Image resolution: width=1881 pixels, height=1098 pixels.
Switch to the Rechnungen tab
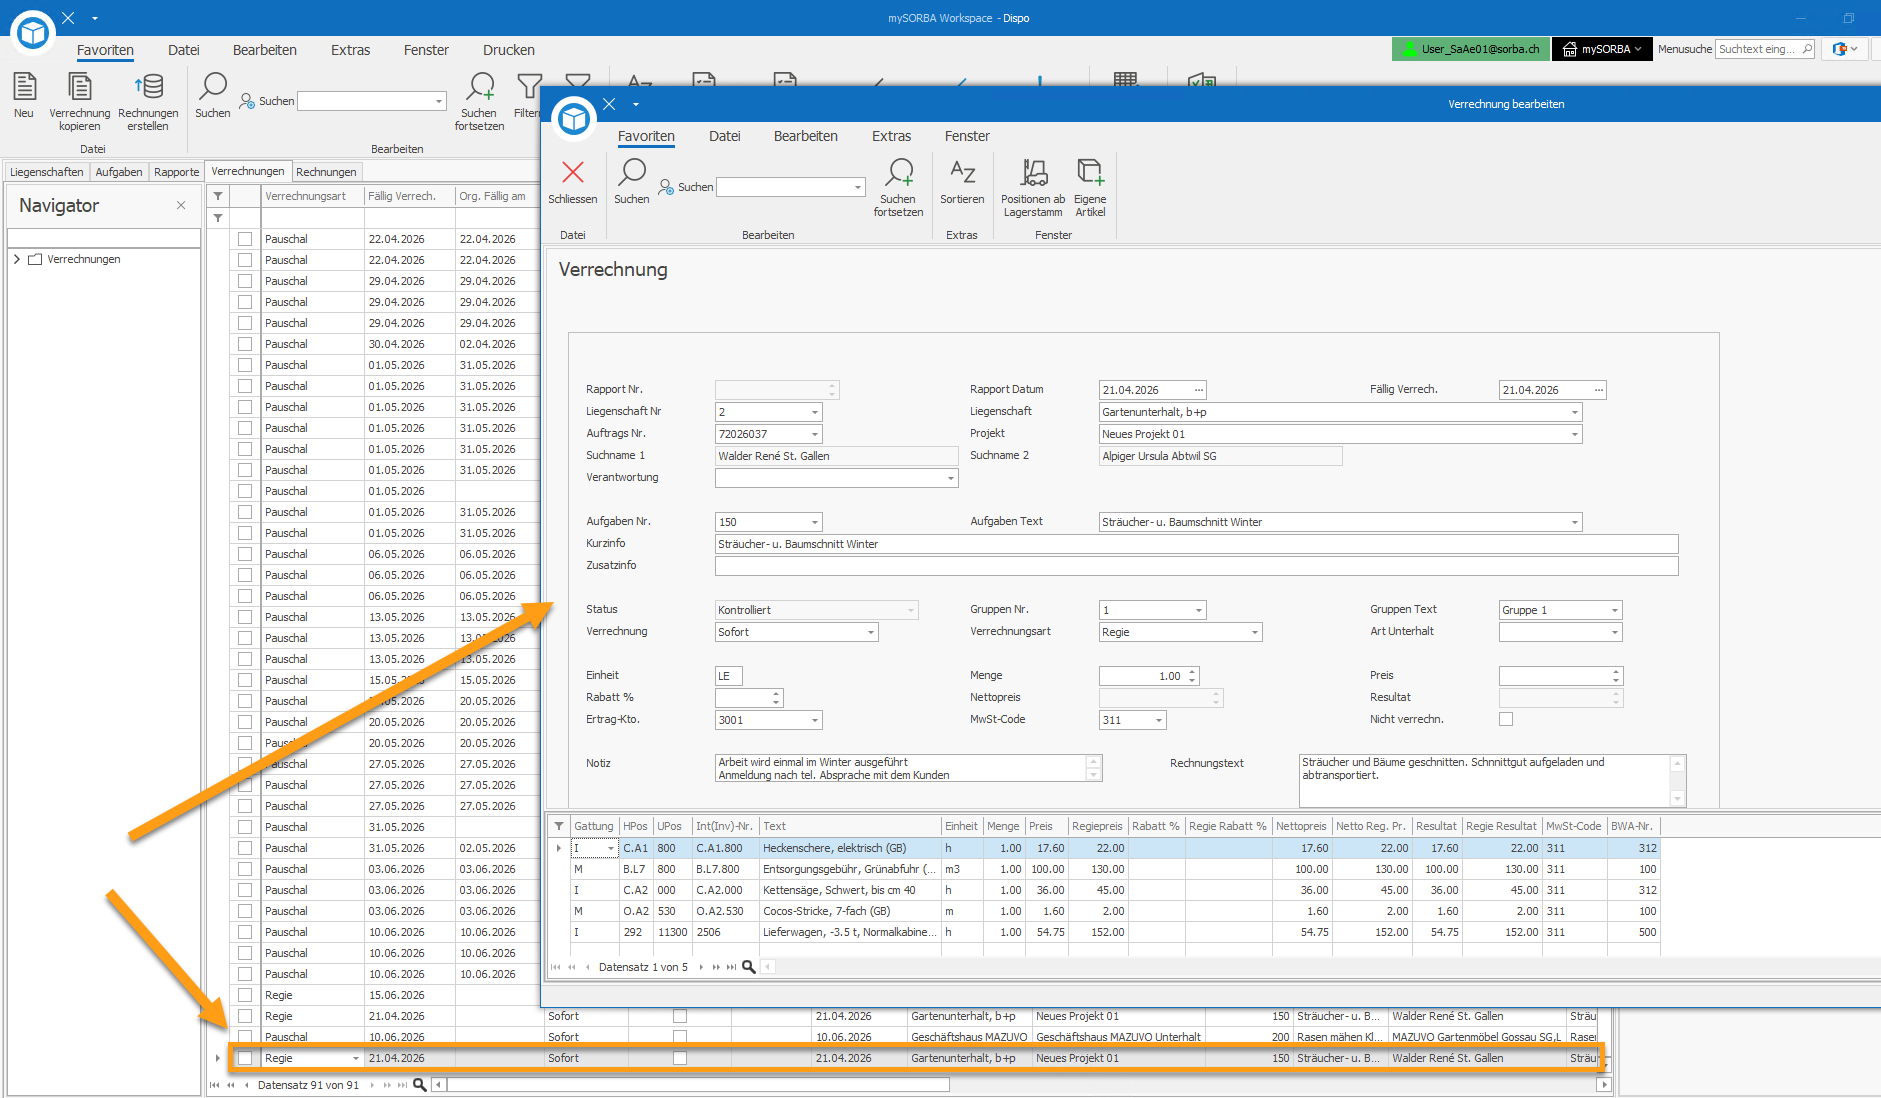click(x=326, y=172)
